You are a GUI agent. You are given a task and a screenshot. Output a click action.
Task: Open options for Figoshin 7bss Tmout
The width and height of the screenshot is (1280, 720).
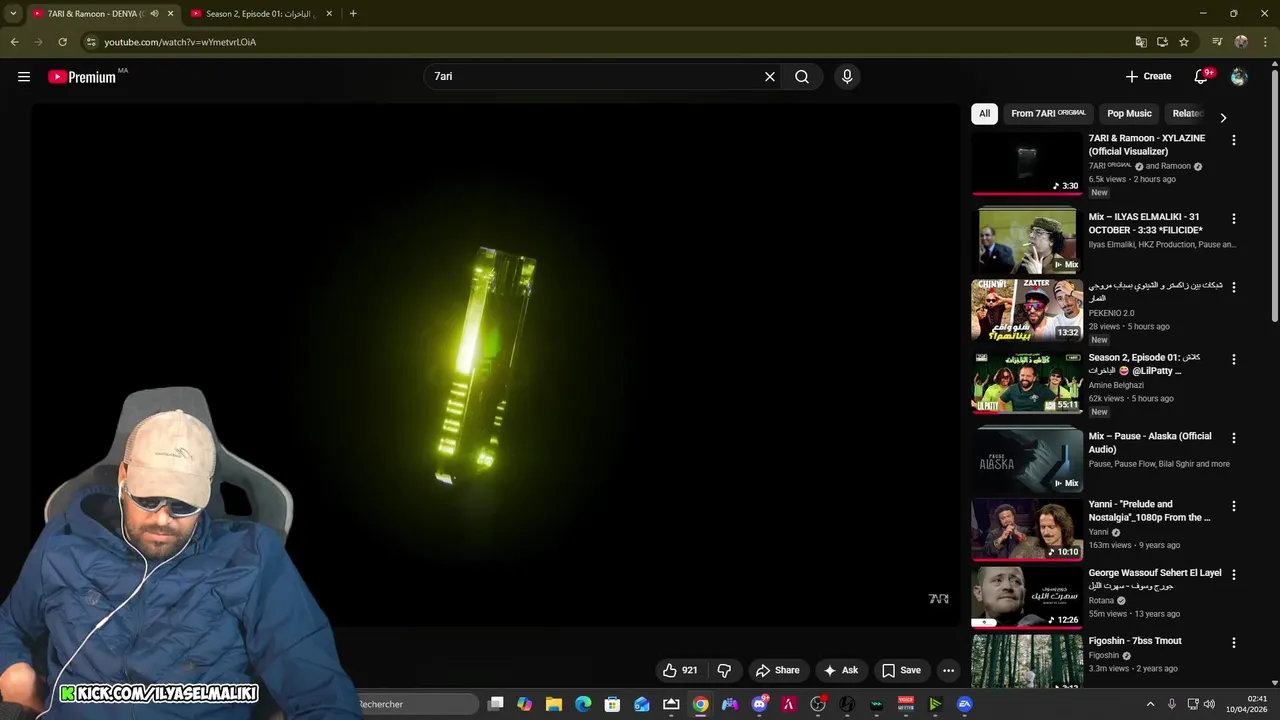click(1233, 643)
